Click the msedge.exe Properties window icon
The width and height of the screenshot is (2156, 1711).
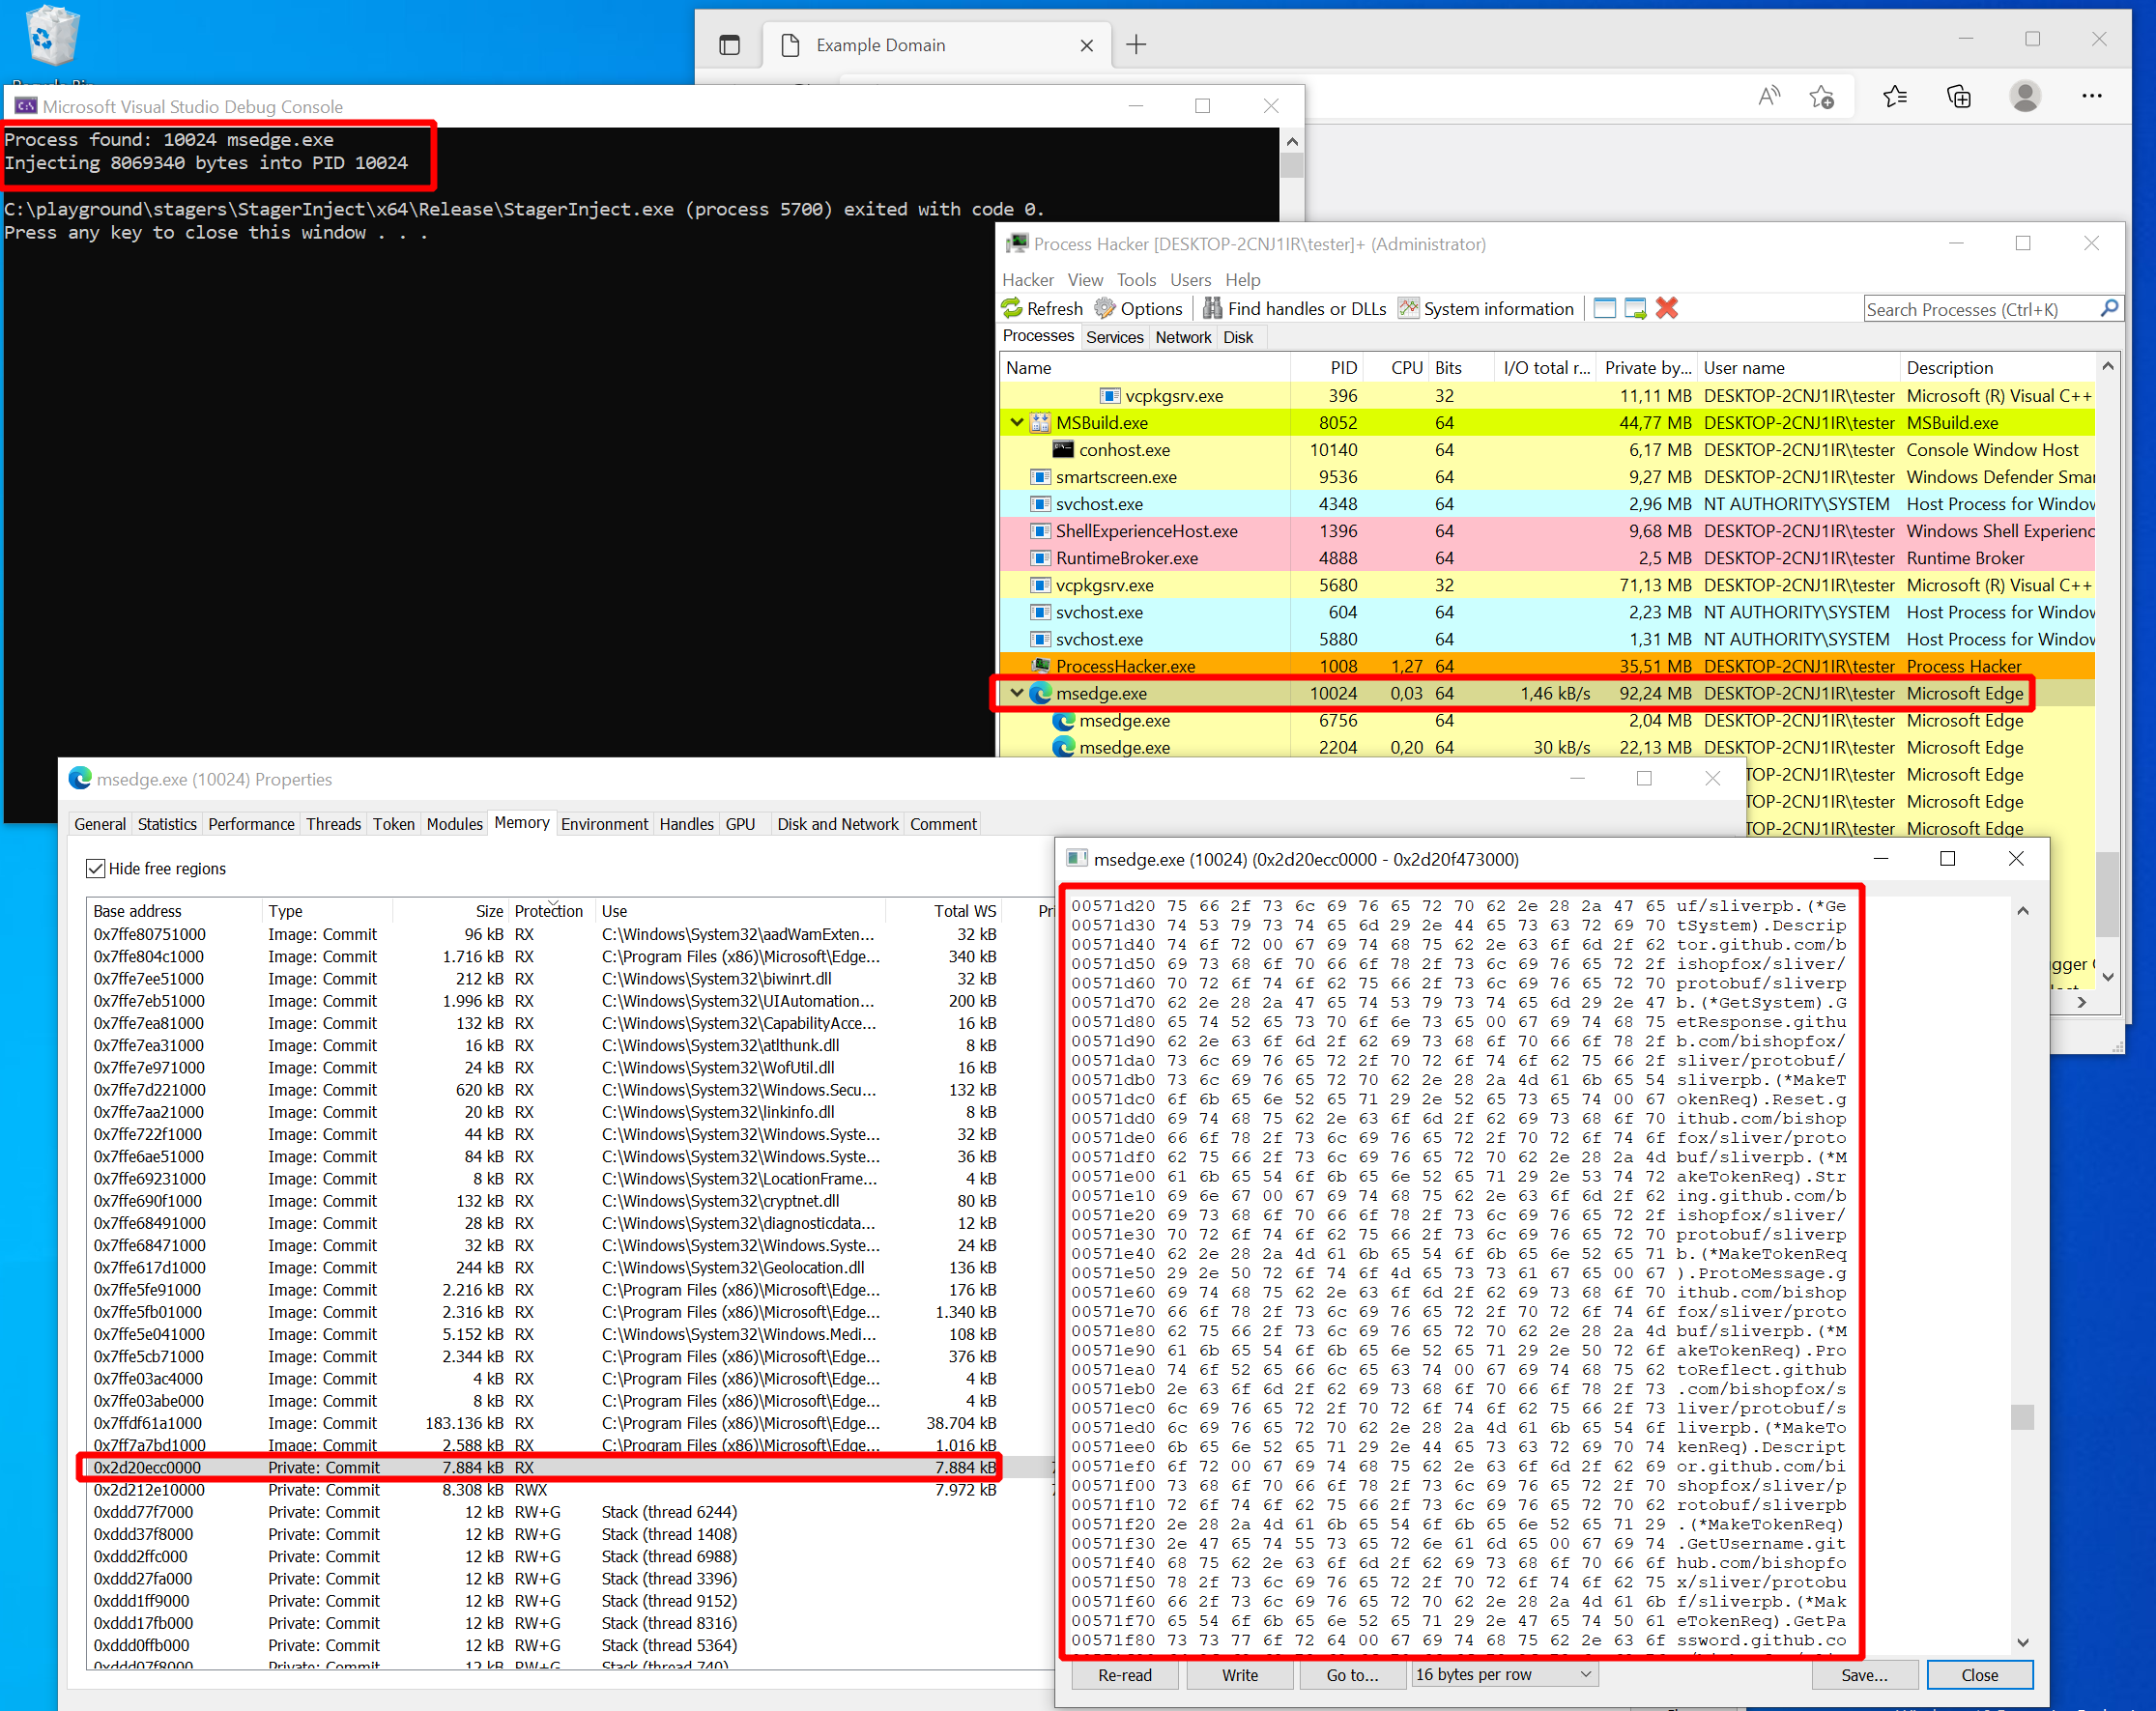pos(80,778)
